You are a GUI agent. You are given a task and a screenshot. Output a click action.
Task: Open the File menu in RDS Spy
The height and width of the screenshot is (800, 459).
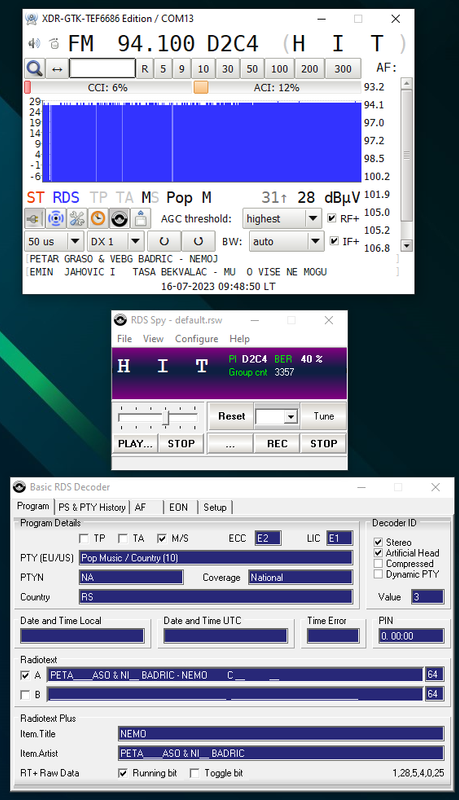point(124,339)
